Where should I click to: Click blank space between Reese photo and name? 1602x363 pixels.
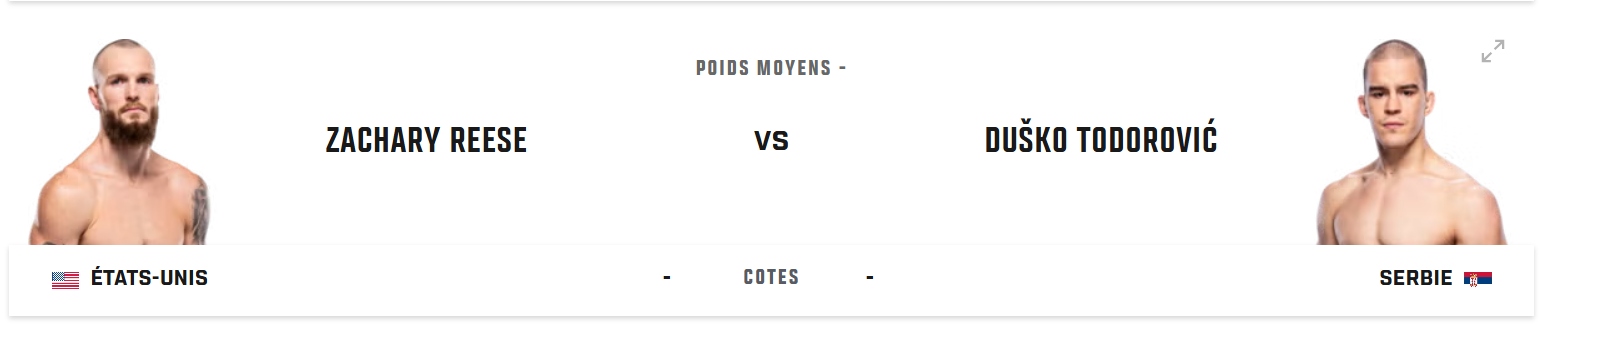click(x=268, y=140)
